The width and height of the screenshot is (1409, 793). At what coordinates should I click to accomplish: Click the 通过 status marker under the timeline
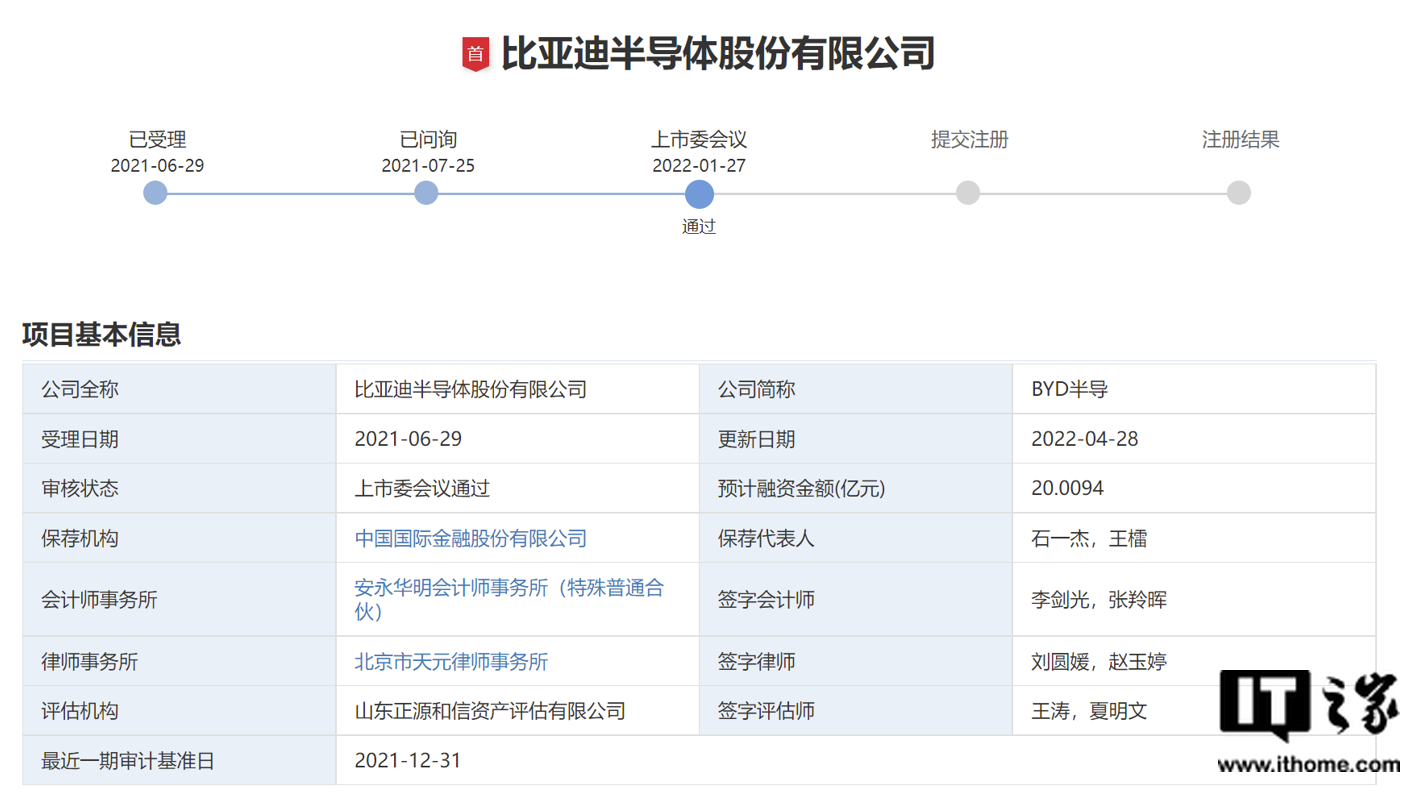coord(699,227)
